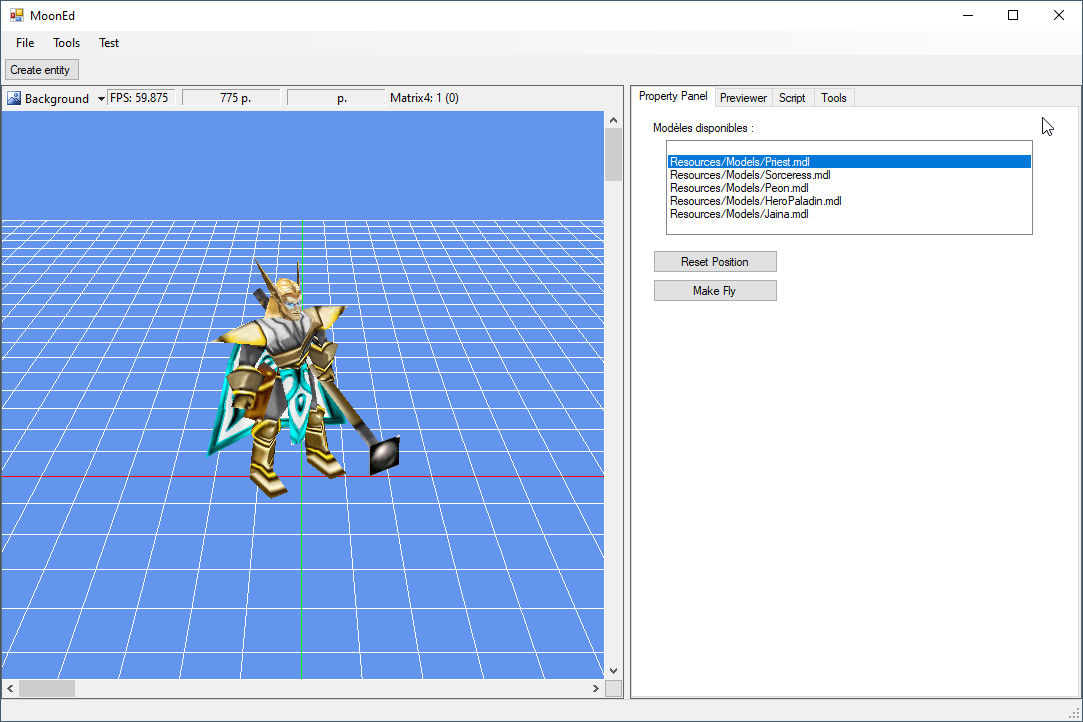Select the Jaina.mdl model entry
The image size is (1083, 722).
click(x=739, y=214)
